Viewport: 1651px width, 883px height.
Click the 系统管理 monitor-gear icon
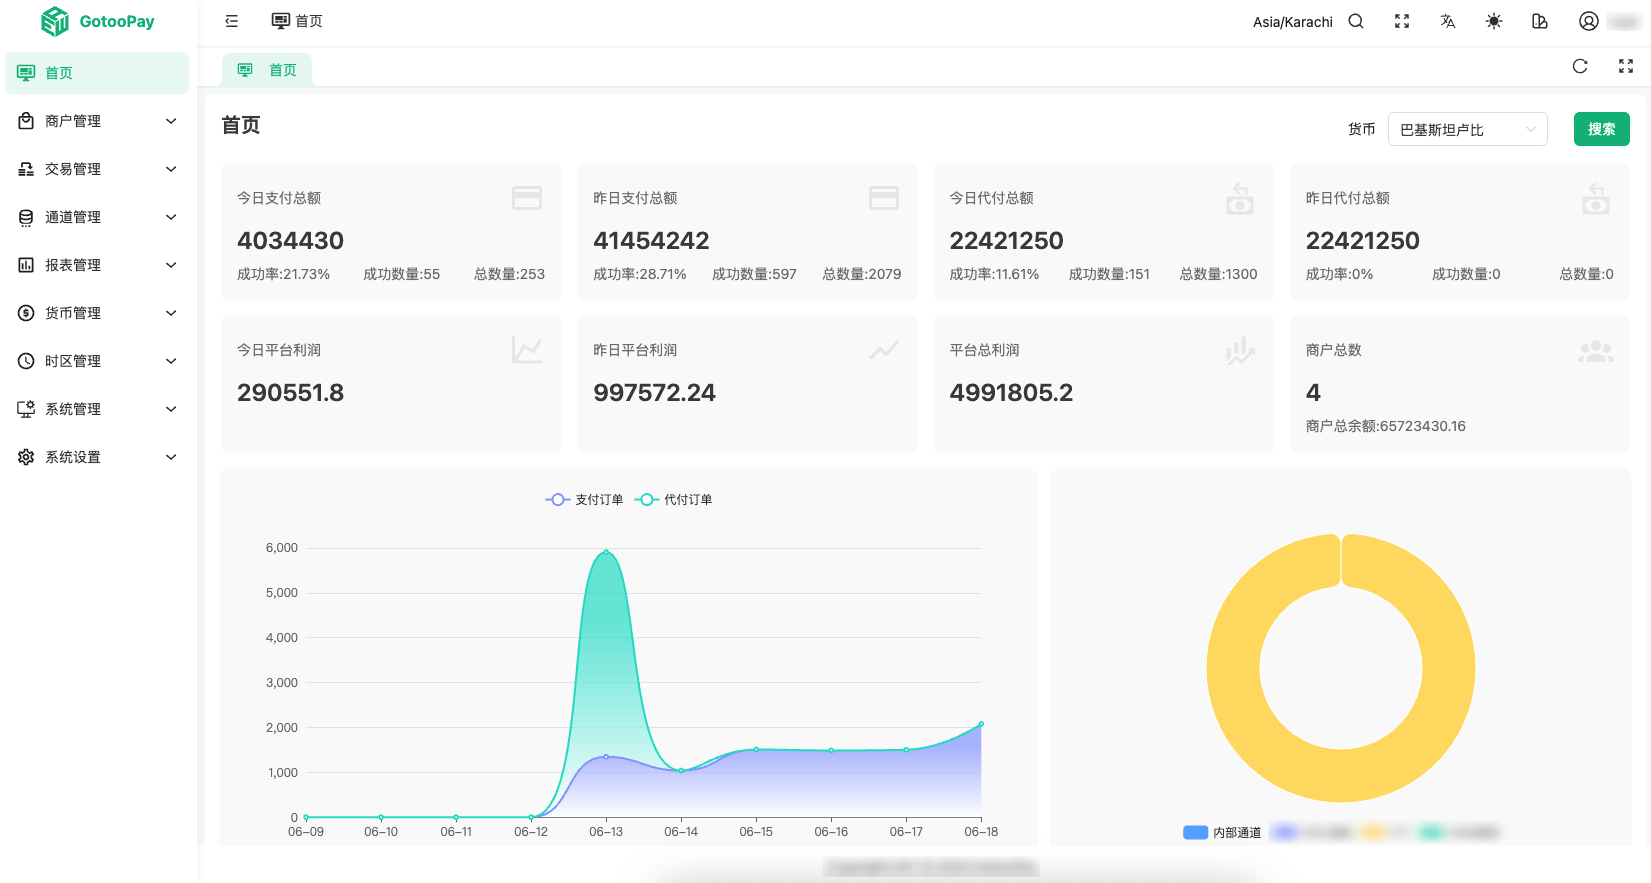pos(26,409)
